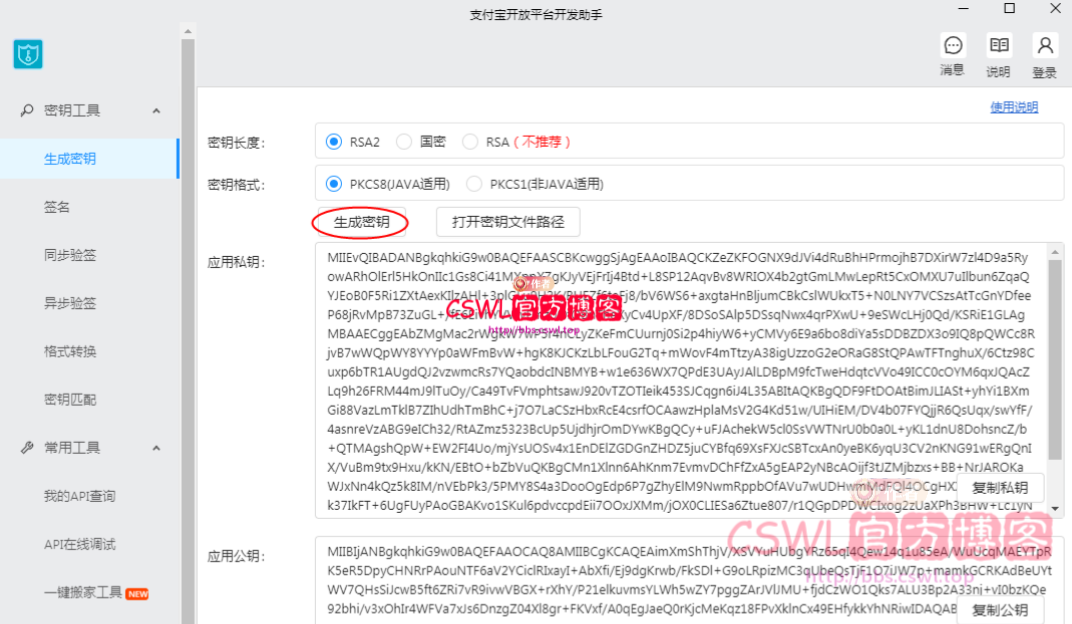
Task: Collapse the 常用工具 section chevron
Action: click(x=156, y=448)
